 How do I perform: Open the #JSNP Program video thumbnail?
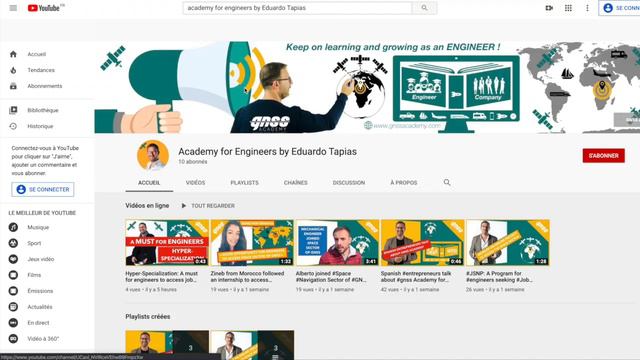pyautogui.click(x=507, y=242)
